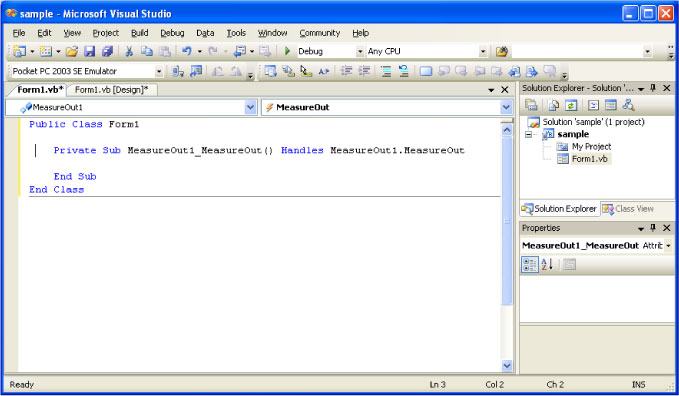Open the Edit menu
679x396 pixels.
[44, 33]
